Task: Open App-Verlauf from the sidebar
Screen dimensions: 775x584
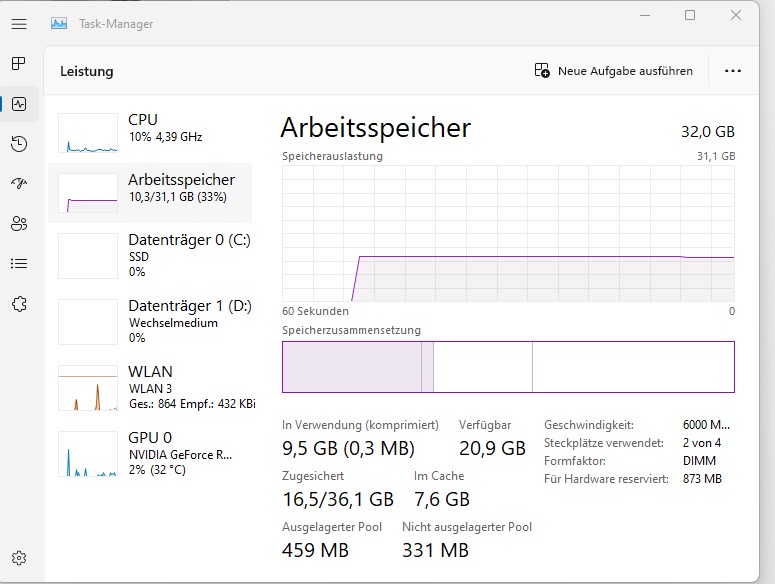Action: point(19,144)
